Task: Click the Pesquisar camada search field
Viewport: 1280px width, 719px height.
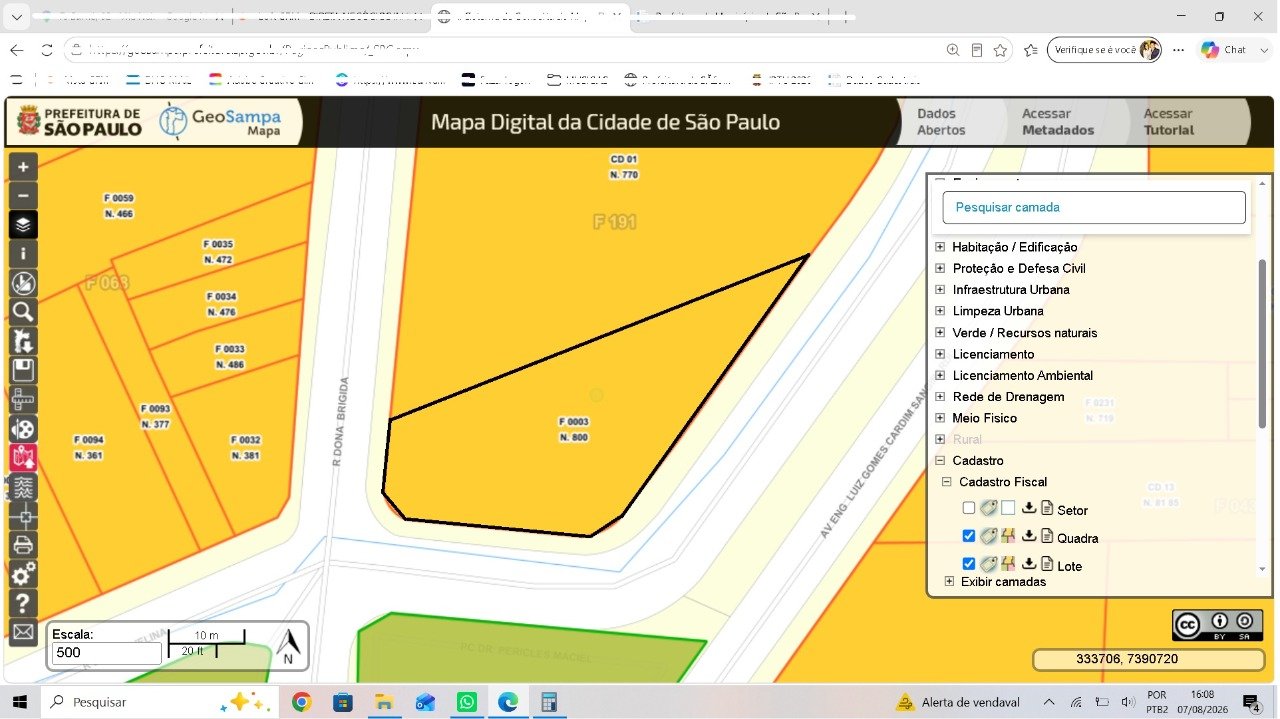Action: (1094, 207)
